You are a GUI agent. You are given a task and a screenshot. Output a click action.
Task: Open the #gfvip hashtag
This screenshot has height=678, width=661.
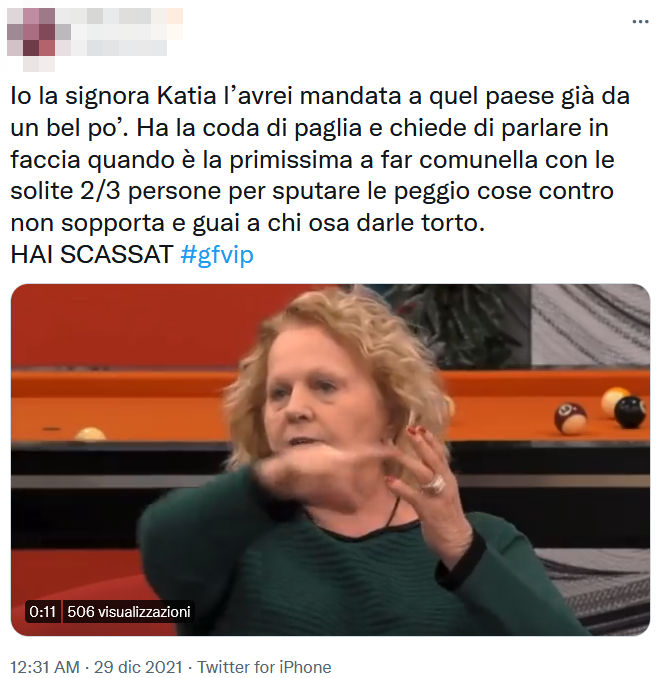(x=217, y=255)
